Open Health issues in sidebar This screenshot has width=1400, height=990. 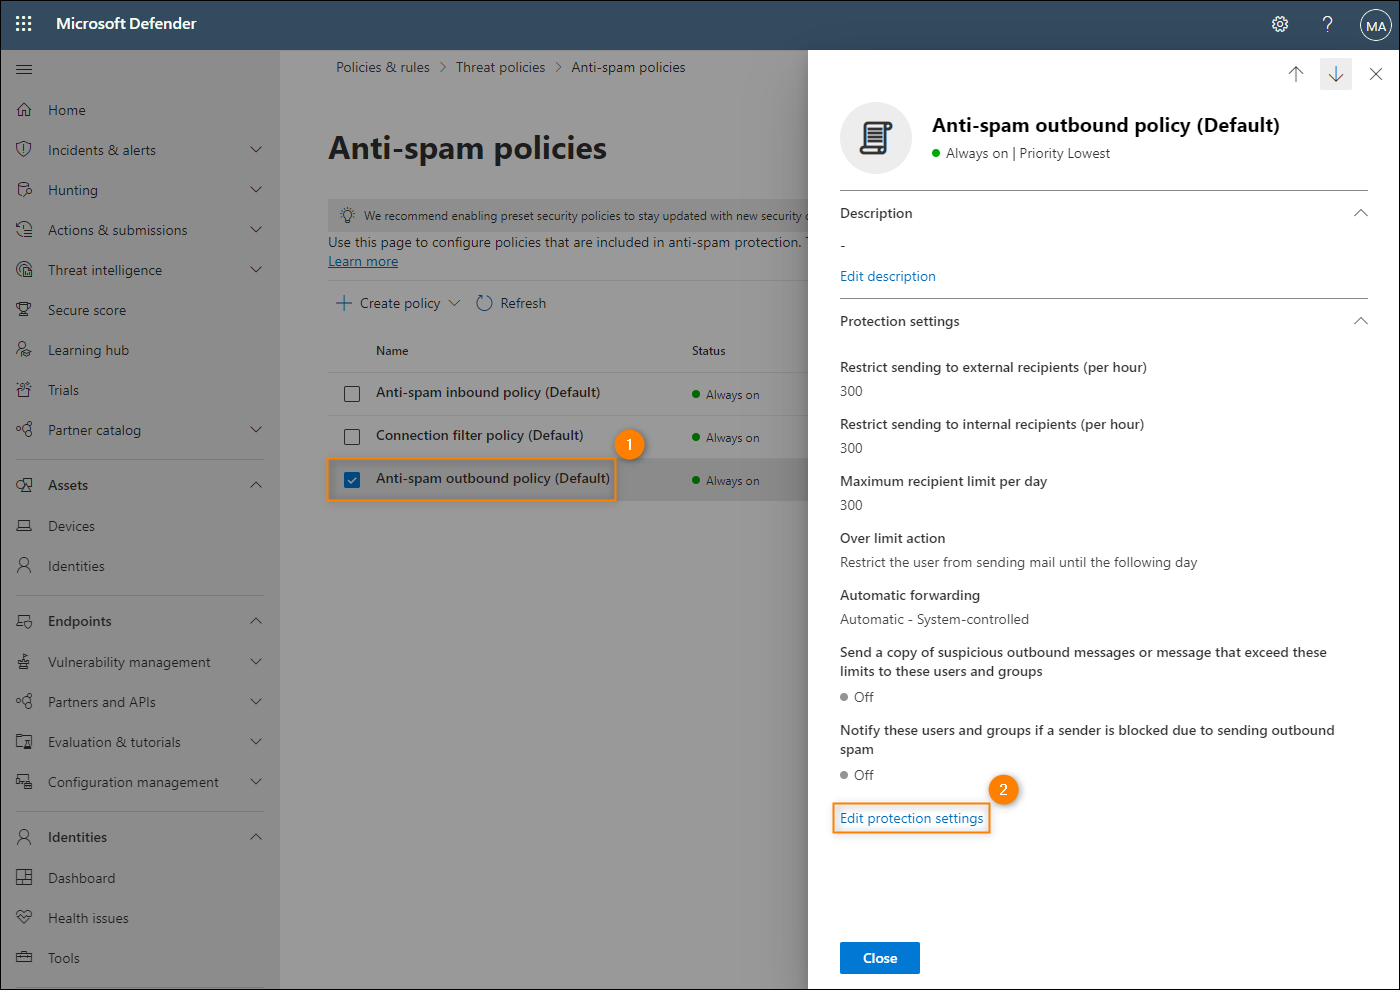click(x=88, y=918)
